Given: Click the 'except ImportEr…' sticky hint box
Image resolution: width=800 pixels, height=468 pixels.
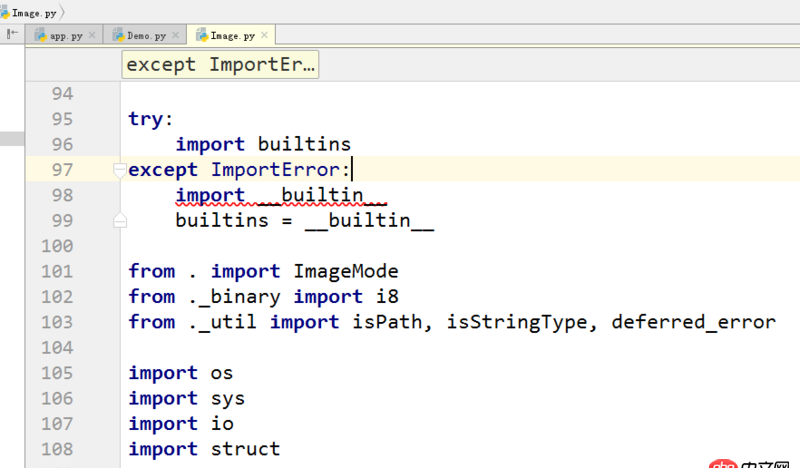Looking at the screenshot, I should [220, 65].
